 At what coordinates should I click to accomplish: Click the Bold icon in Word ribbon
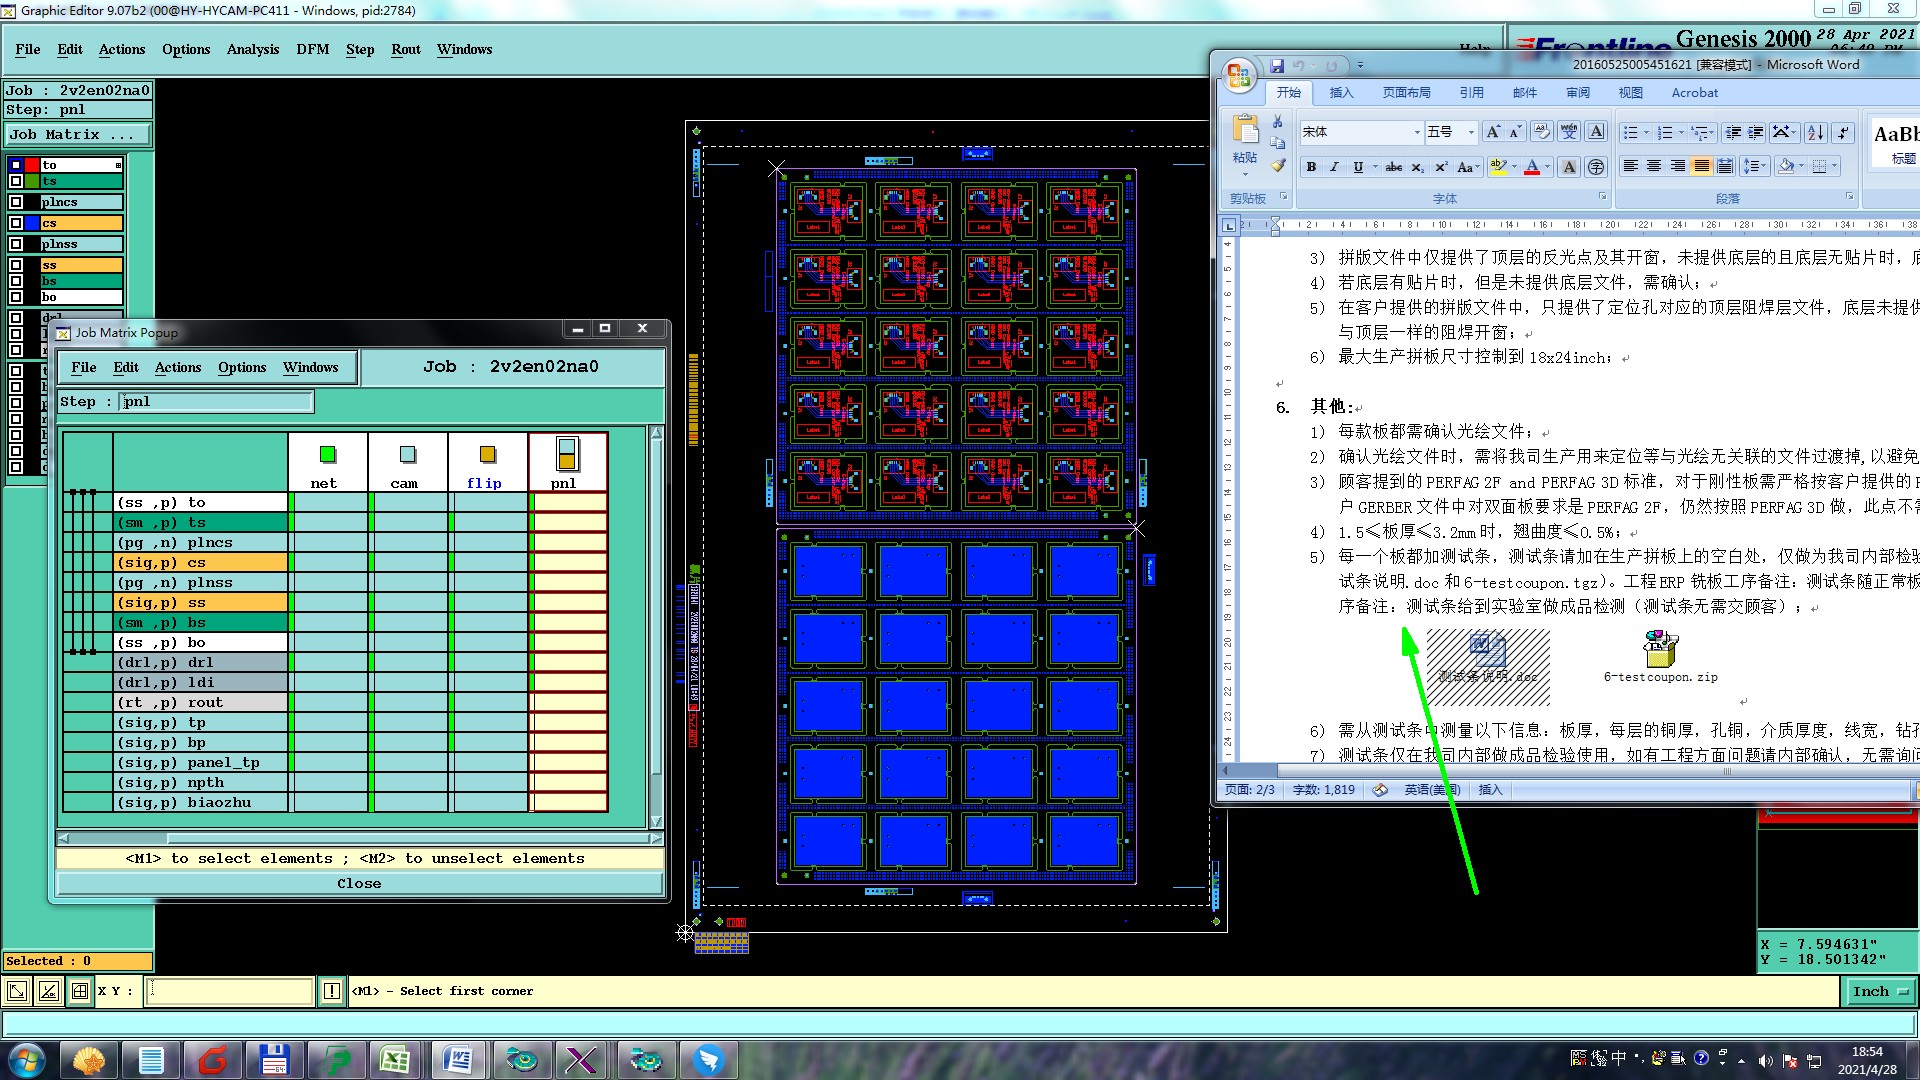tap(1311, 167)
